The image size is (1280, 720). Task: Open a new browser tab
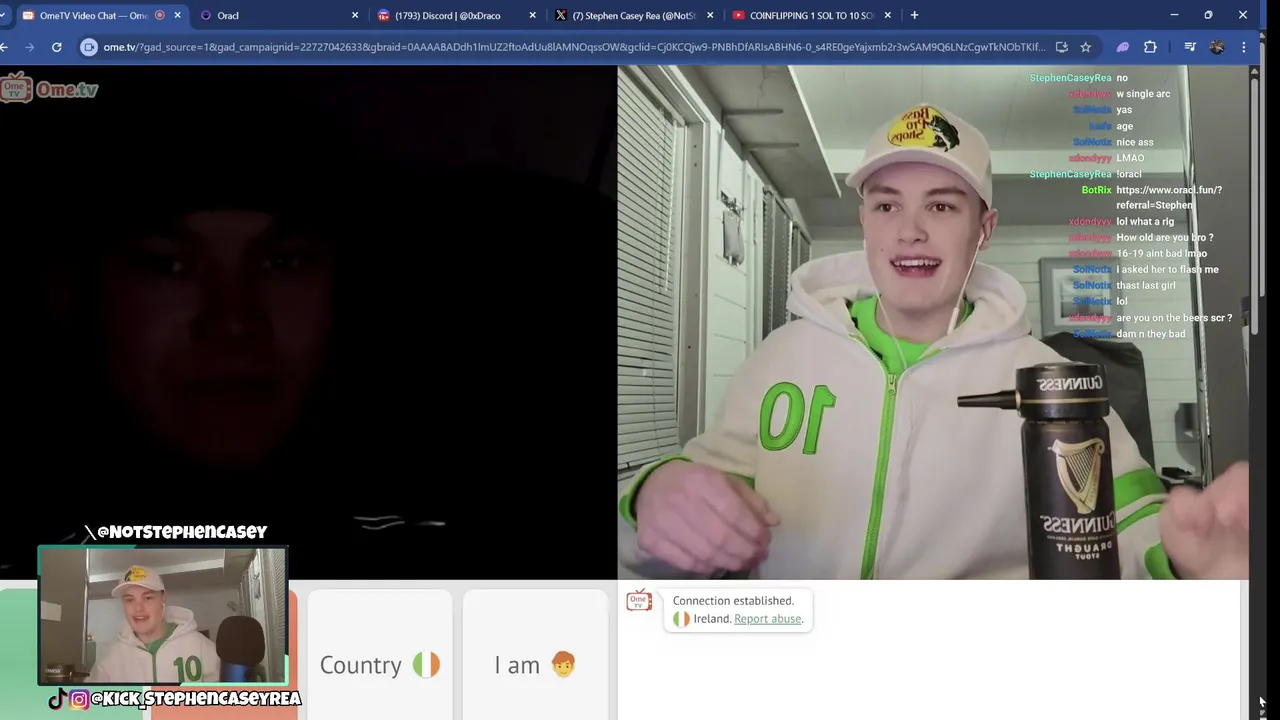[914, 15]
